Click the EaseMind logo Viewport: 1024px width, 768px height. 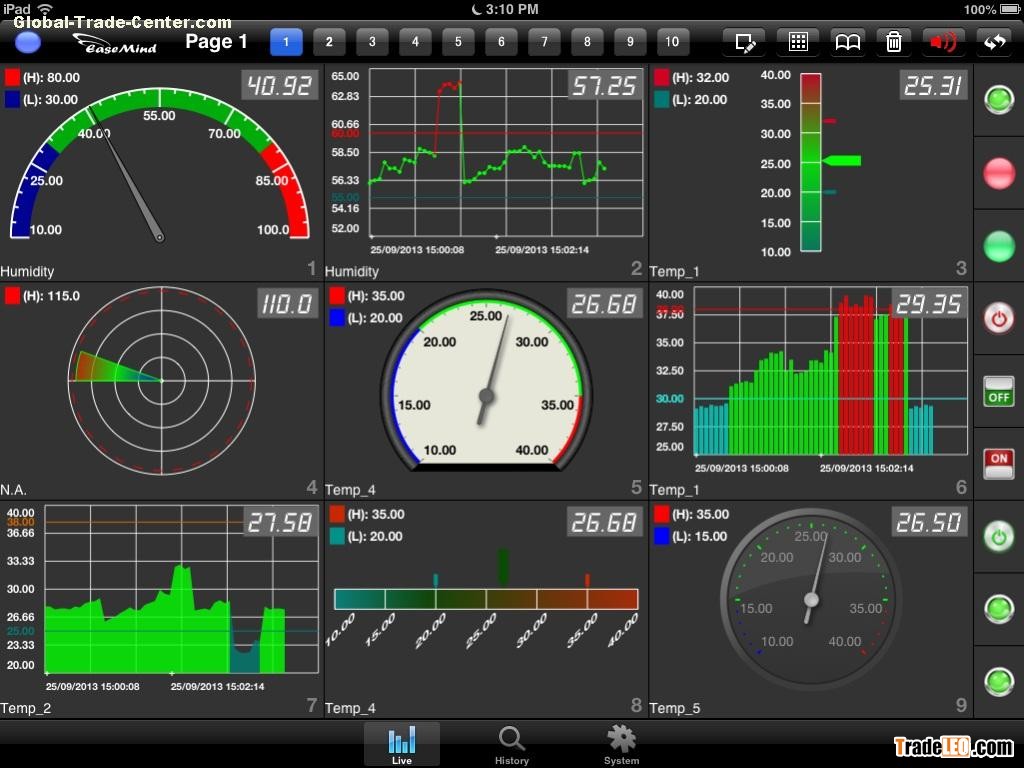tap(115, 43)
